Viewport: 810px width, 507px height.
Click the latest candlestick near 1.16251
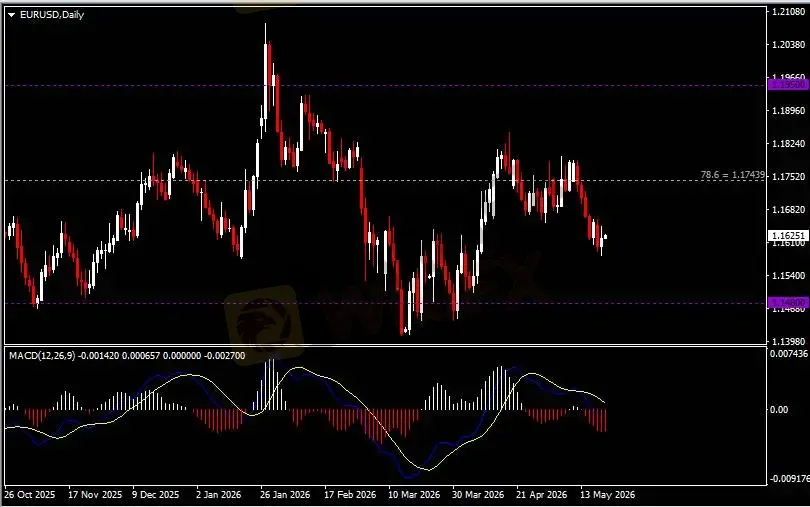[x=605, y=237]
